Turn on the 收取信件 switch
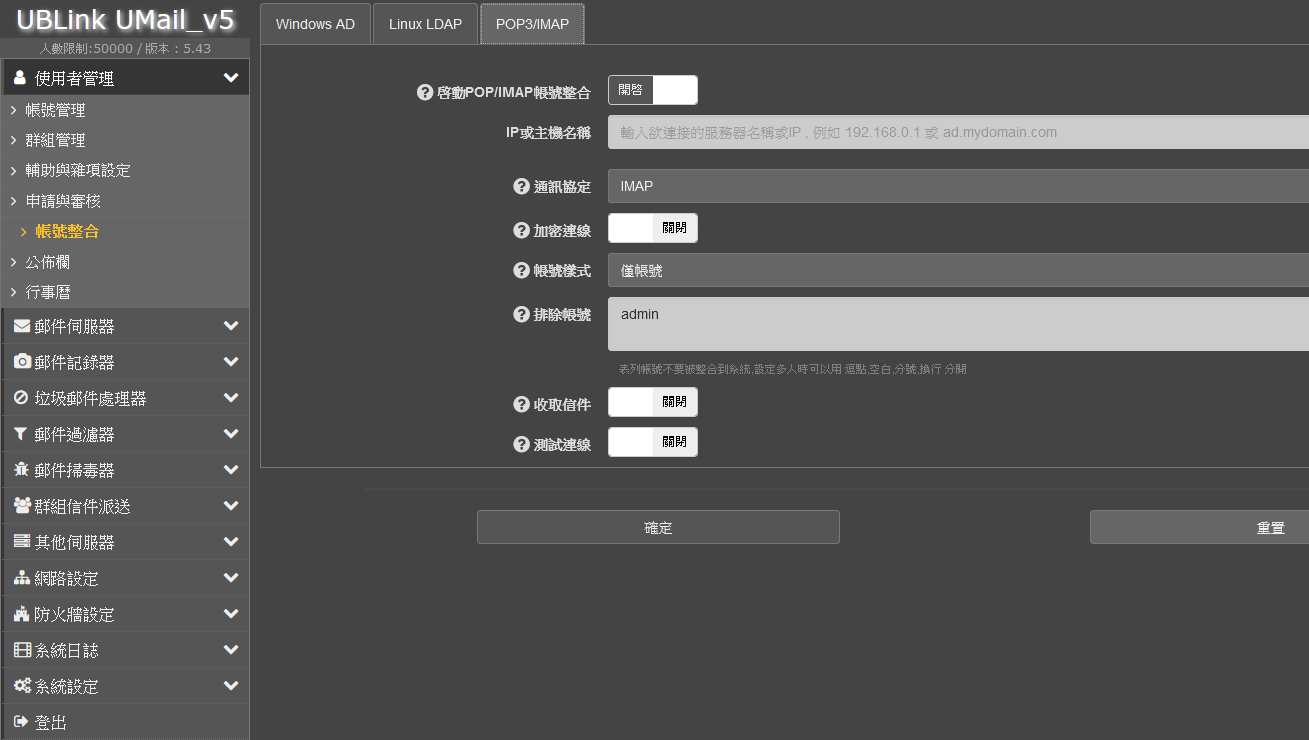This screenshot has width=1309, height=740. [652, 402]
